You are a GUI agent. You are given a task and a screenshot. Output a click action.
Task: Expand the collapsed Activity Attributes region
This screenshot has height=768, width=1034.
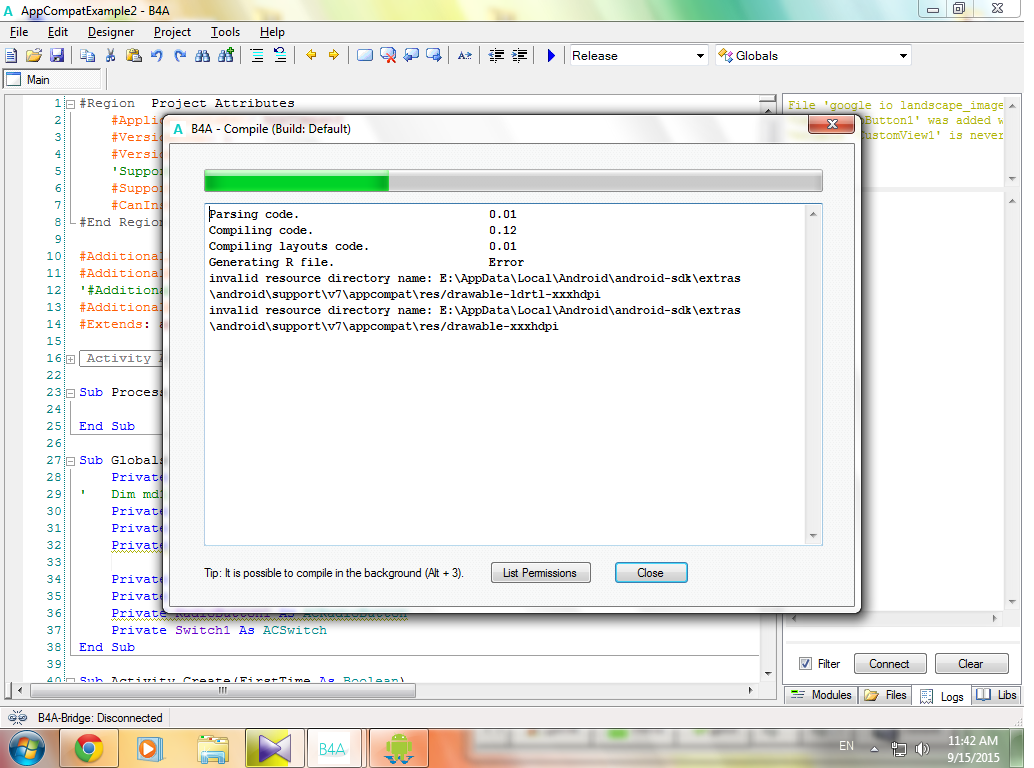tap(70, 359)
